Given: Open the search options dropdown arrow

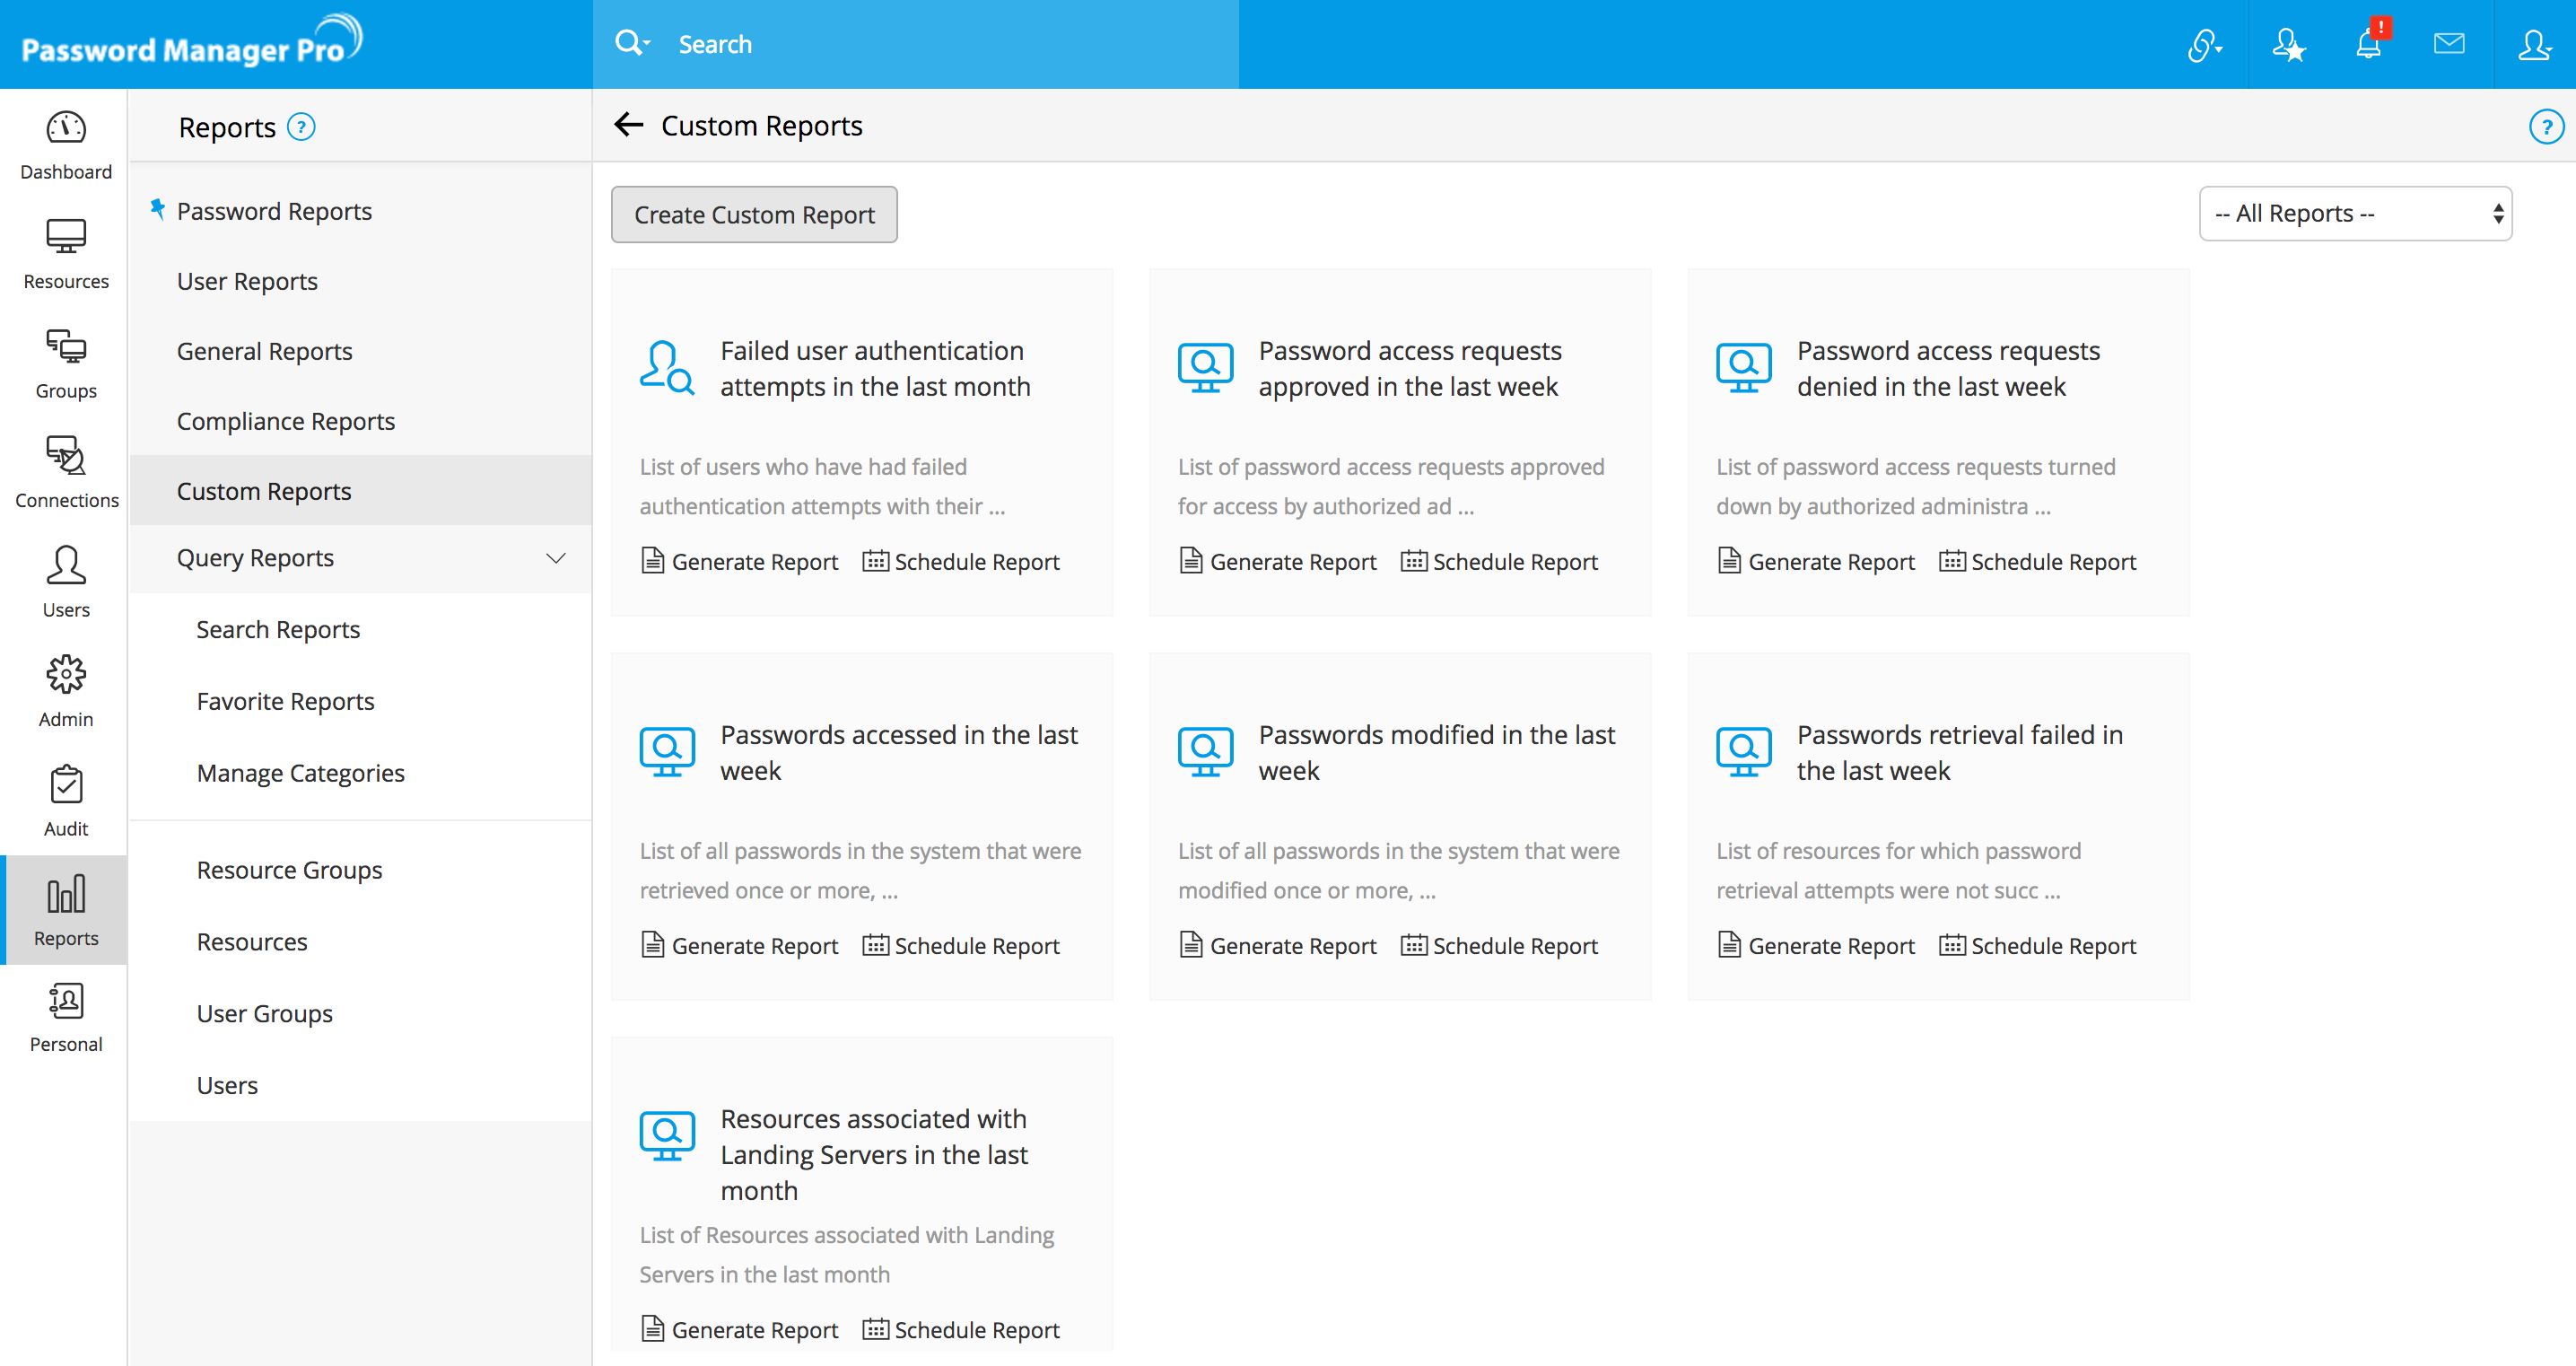Looking at the screenshot, I should [647, 43].
